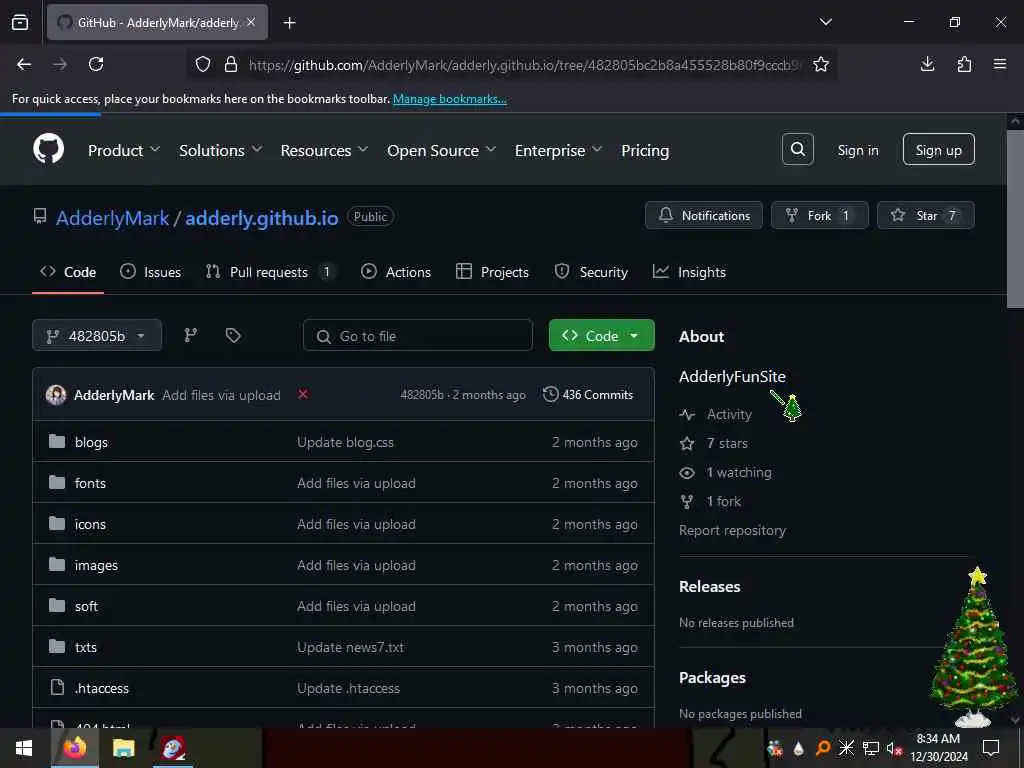Click the Report repository link
Viewport: 1024px width, 768px height.
tap(732, 530)
